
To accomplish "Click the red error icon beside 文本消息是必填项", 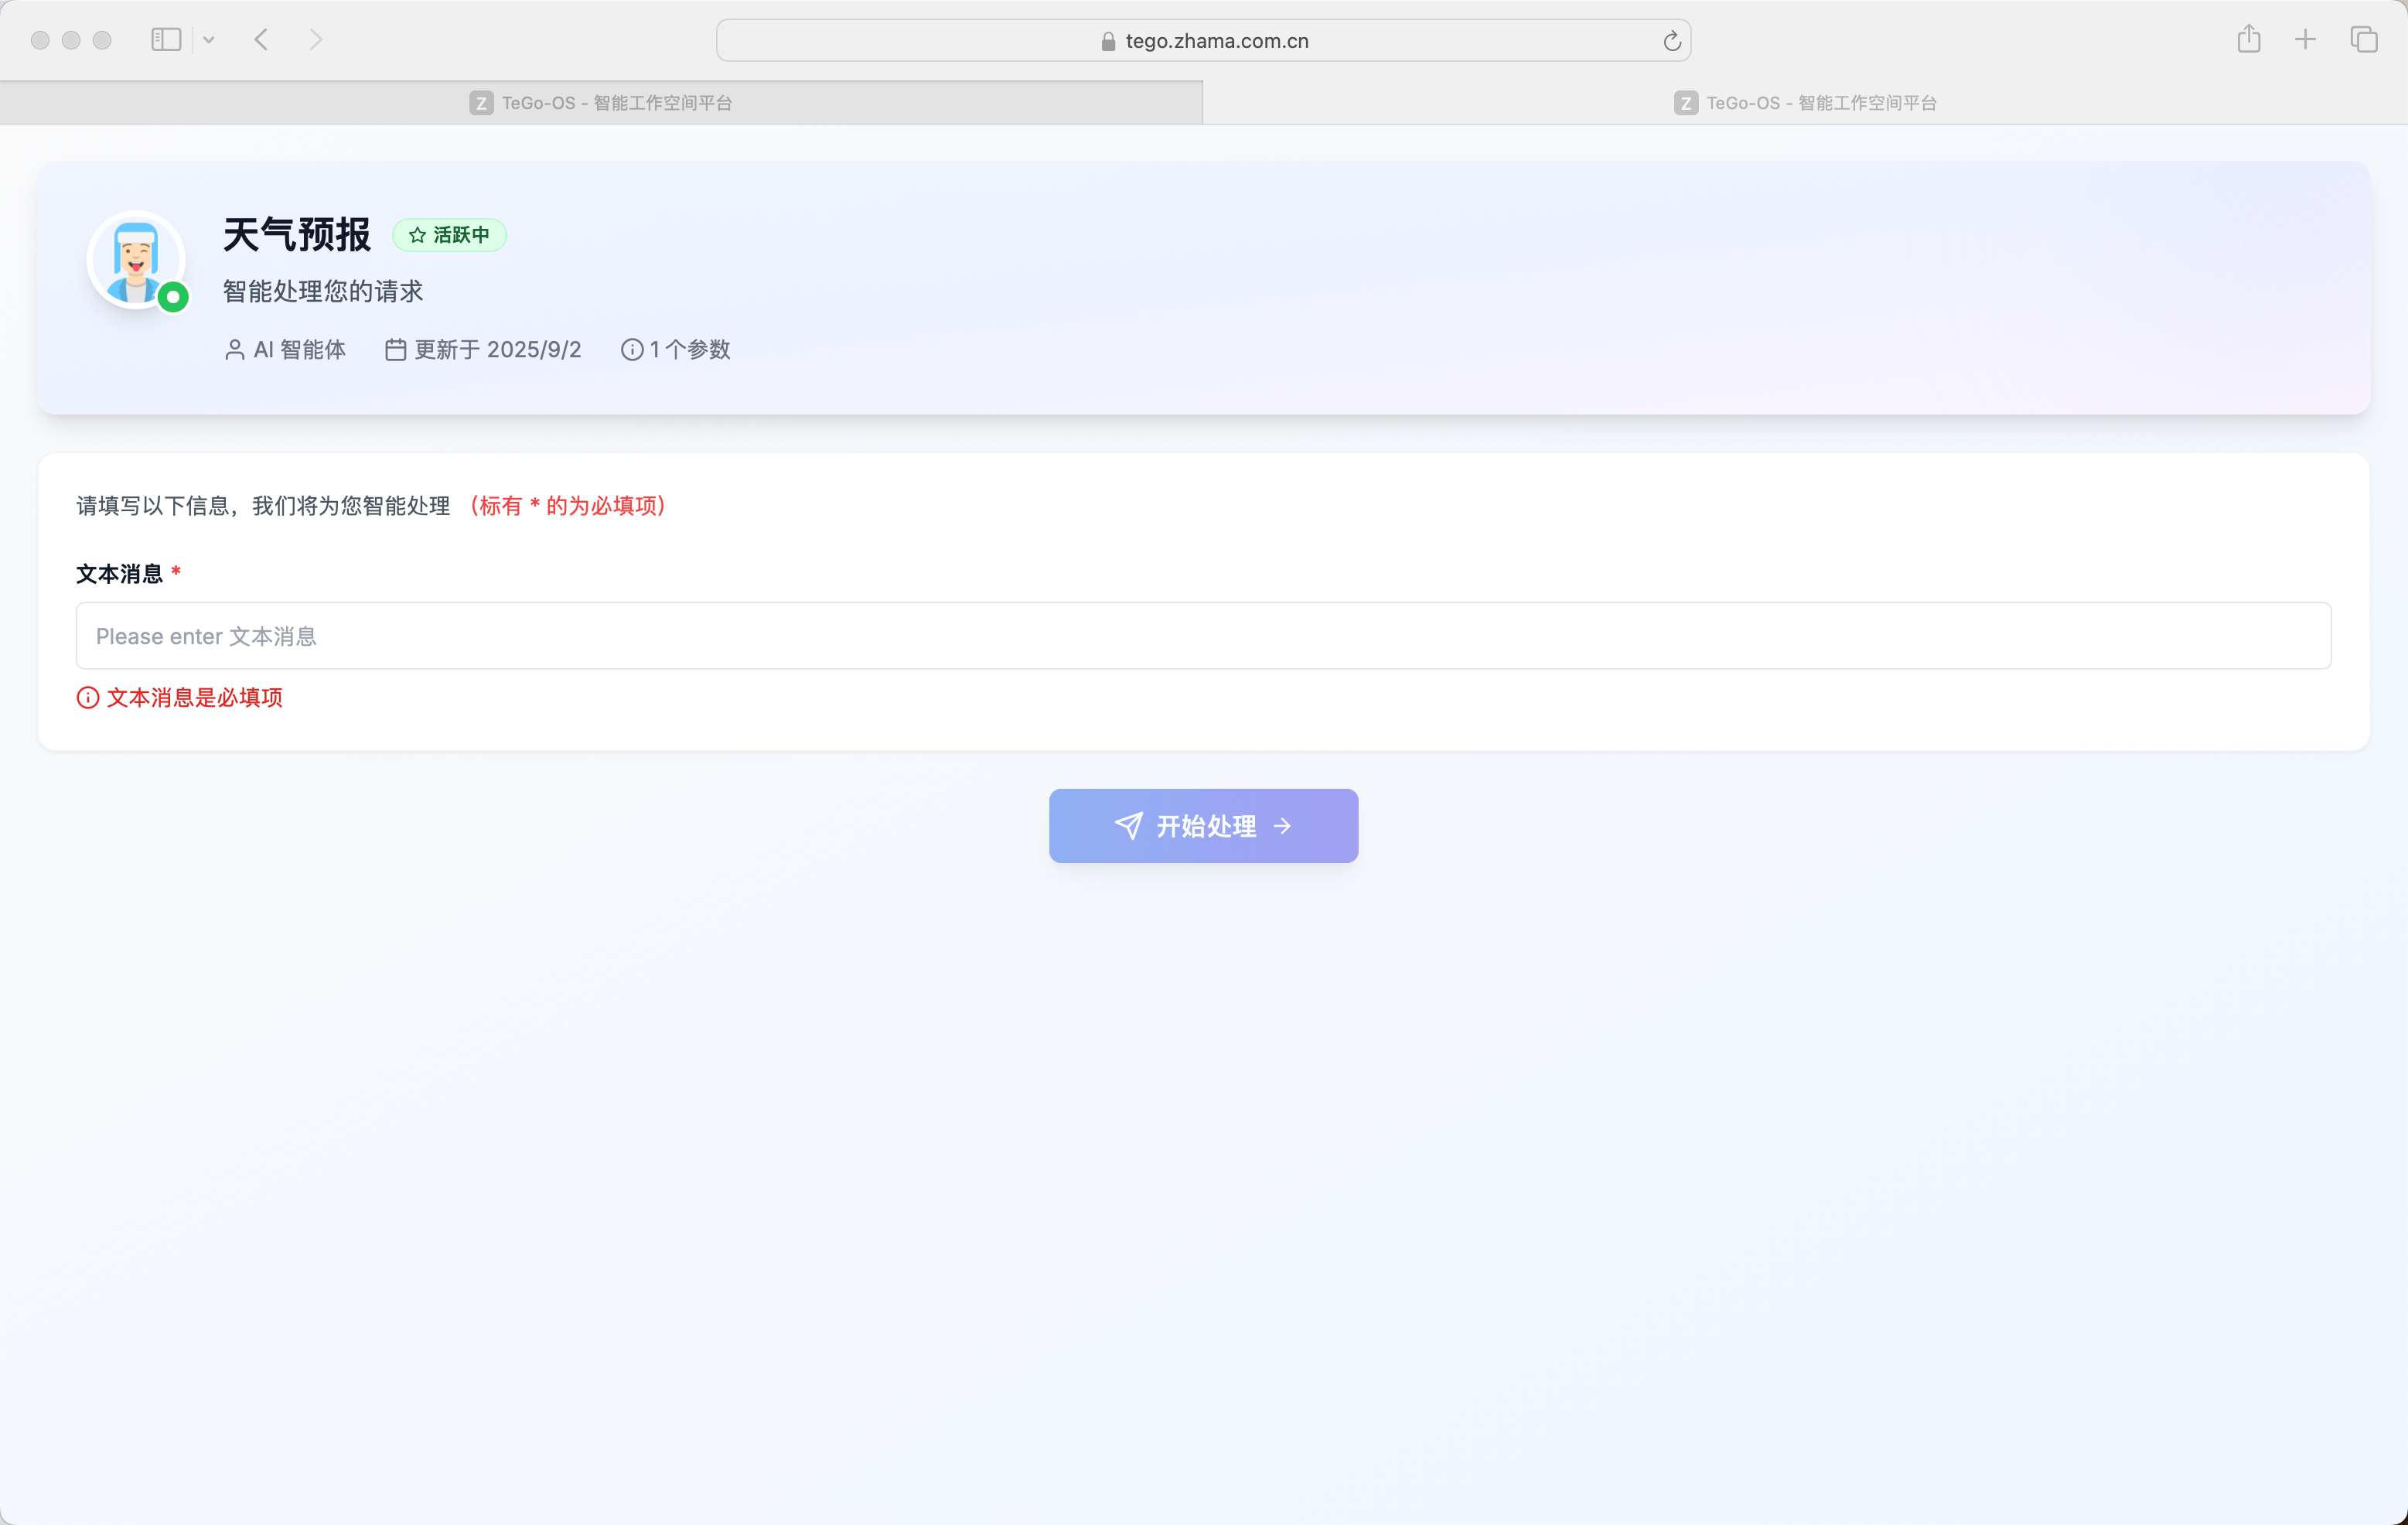I will (x=88, y=698).
